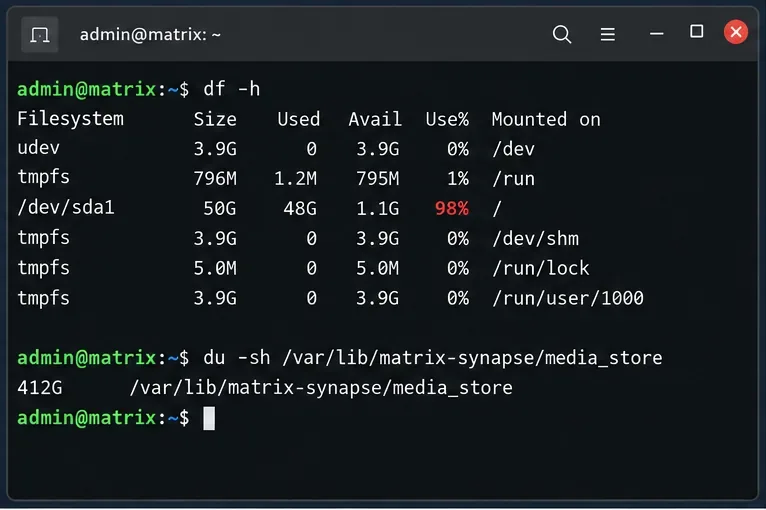Screen dimensions: 766x510
Task: Select the 'Filesystem' column header
Action: [70, 119]
